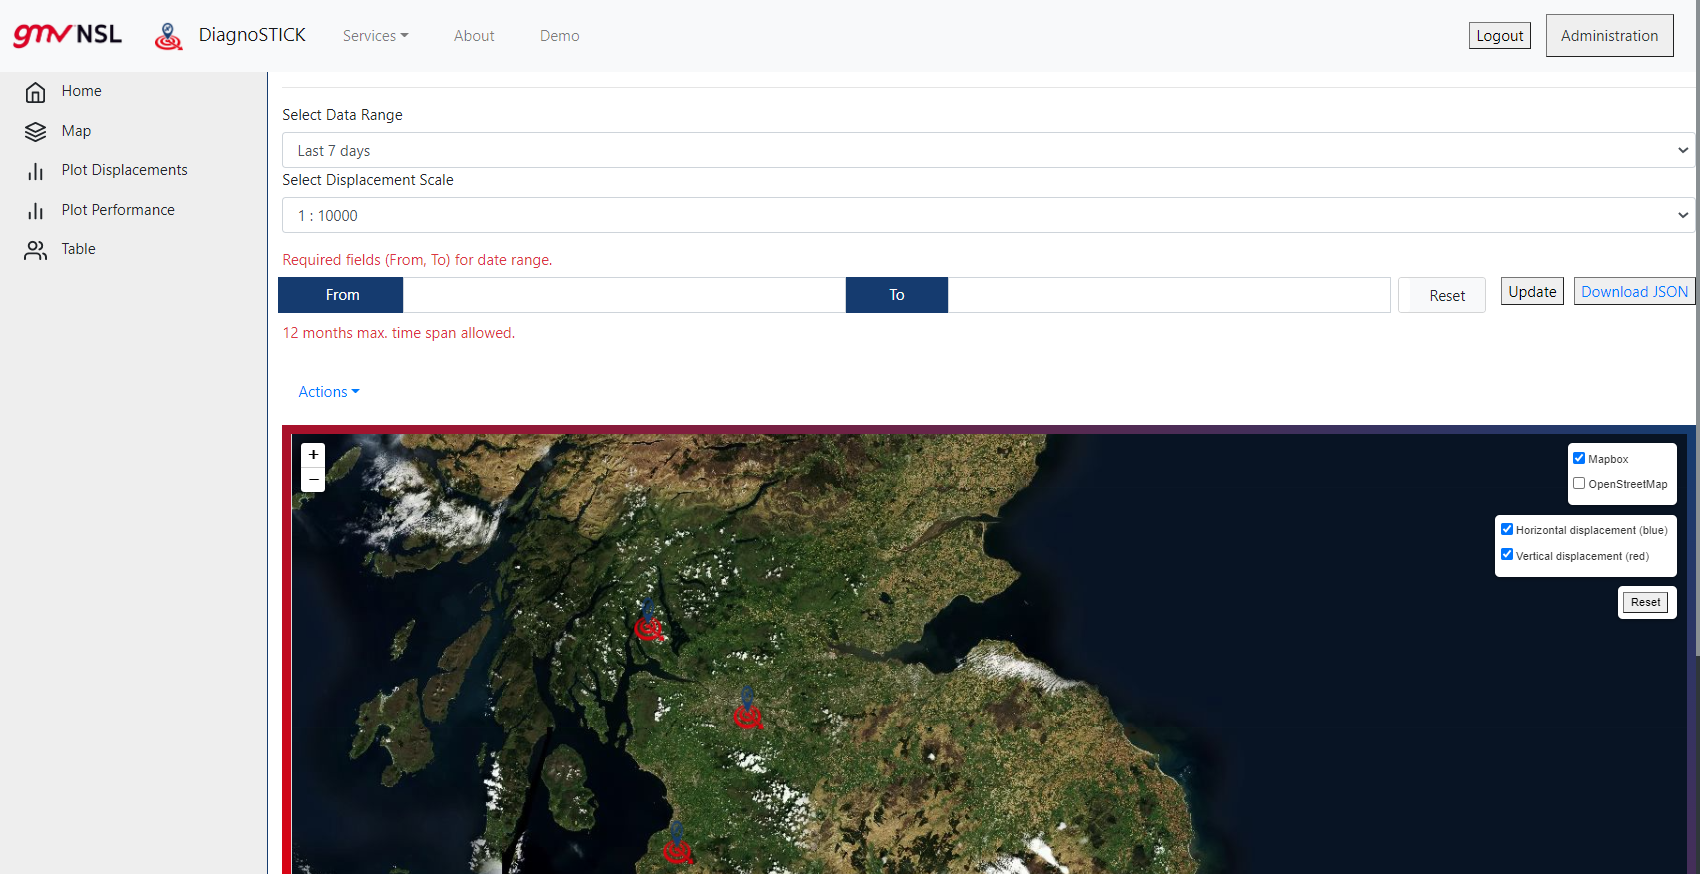Enable the Mapbox base layer checkbox
The height and width of the screenshot is (874, 1700).
1579,458
